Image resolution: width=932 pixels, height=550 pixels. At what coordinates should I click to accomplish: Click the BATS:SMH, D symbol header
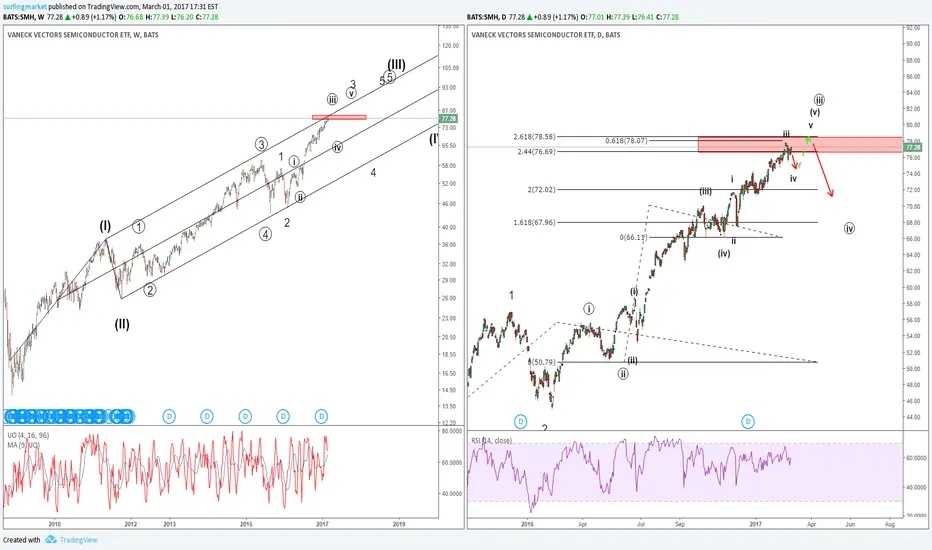coord(487,17)
